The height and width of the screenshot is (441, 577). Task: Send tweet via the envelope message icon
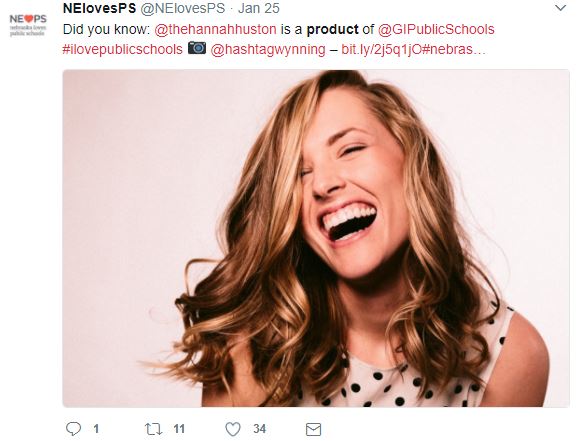pos(314,429)
